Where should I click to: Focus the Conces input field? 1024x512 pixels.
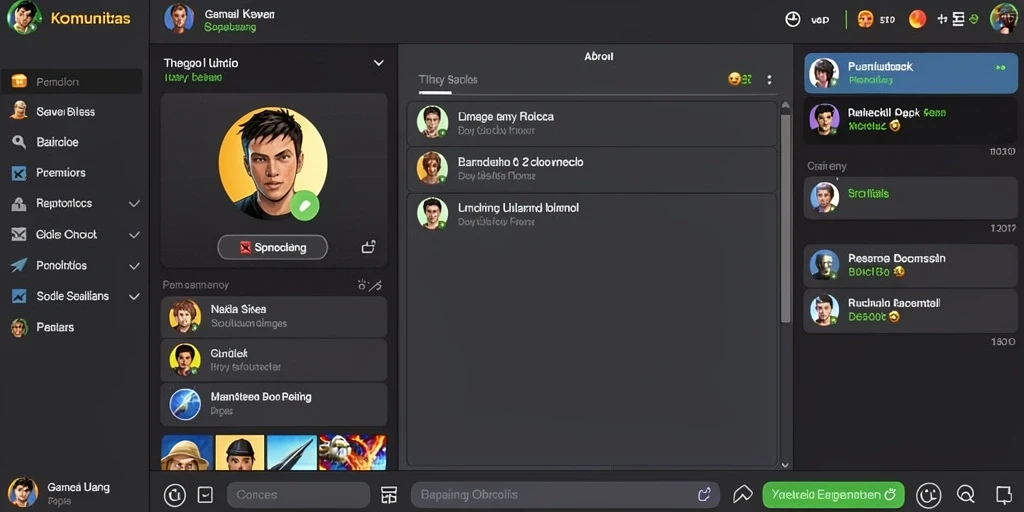[x=298, y=495]
